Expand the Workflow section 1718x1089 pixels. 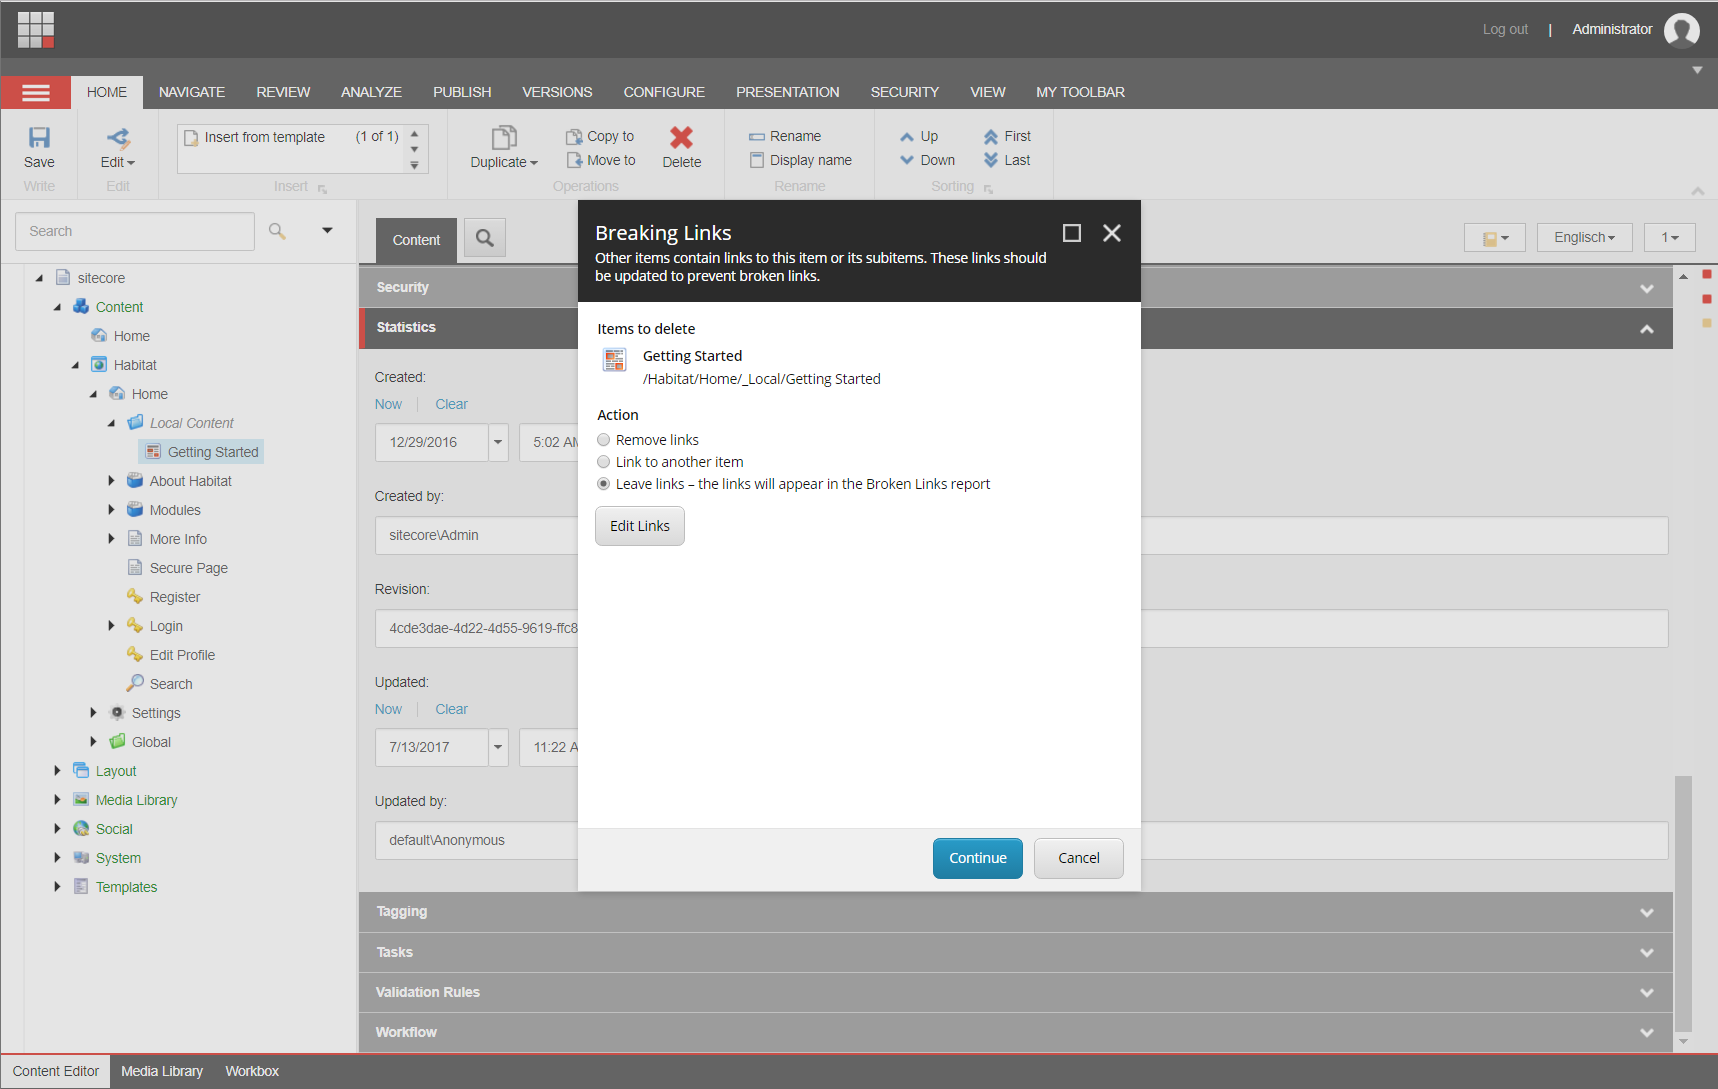tap(1015, 1032)
